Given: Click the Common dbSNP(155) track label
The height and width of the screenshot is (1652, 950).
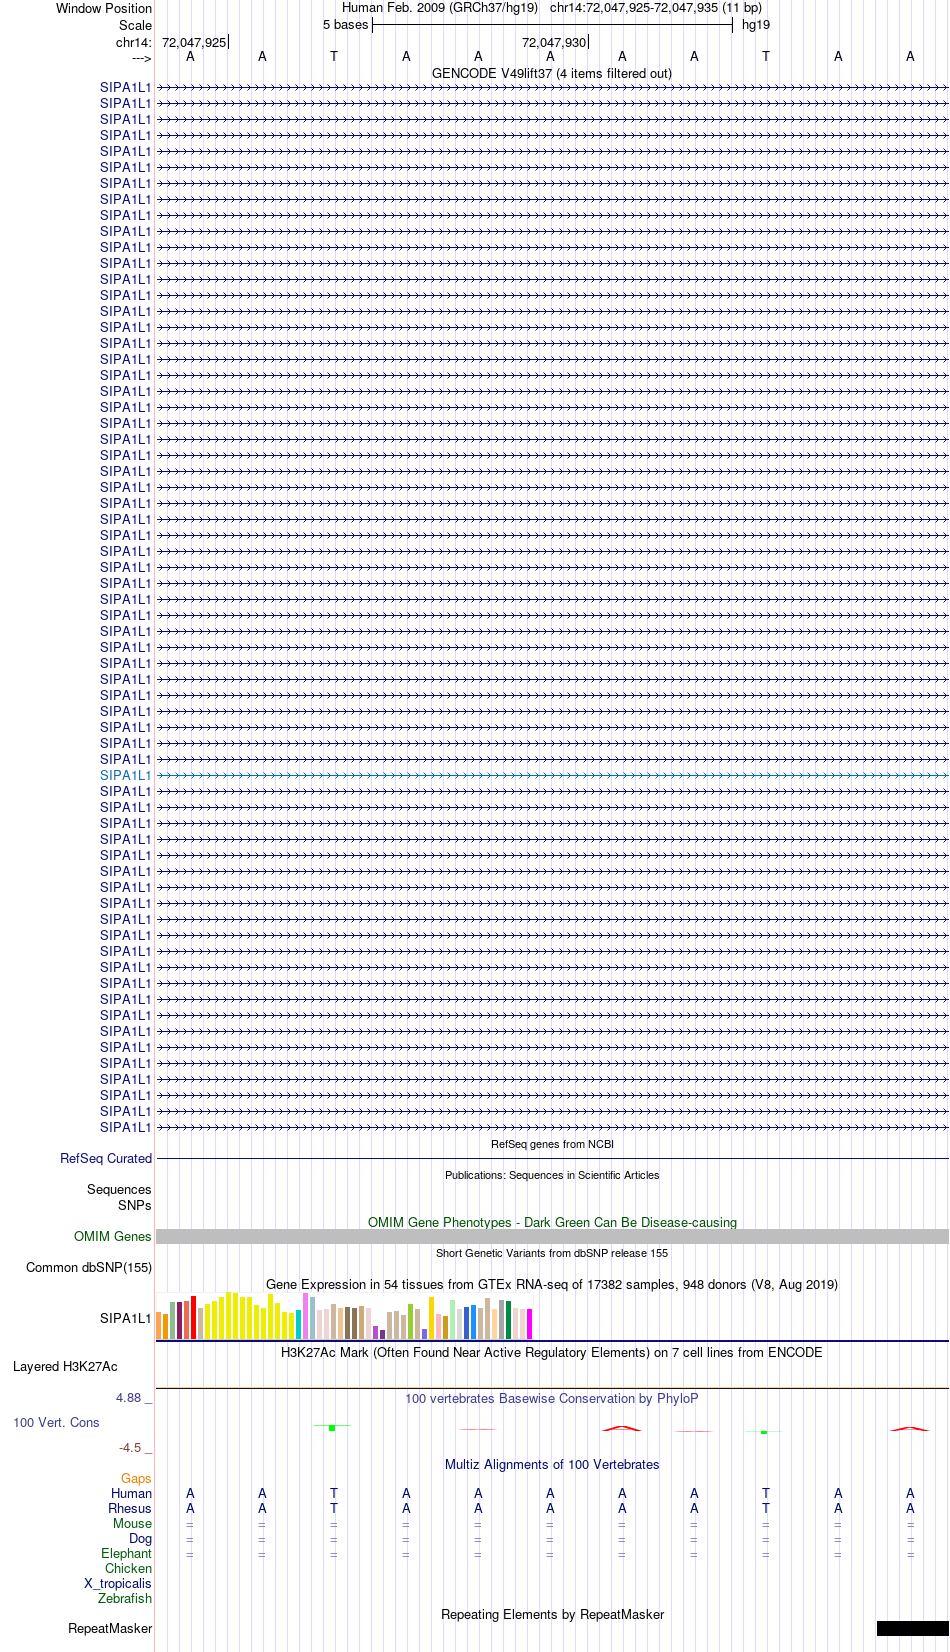Looking at the screenshot, I should [89, 1267].
